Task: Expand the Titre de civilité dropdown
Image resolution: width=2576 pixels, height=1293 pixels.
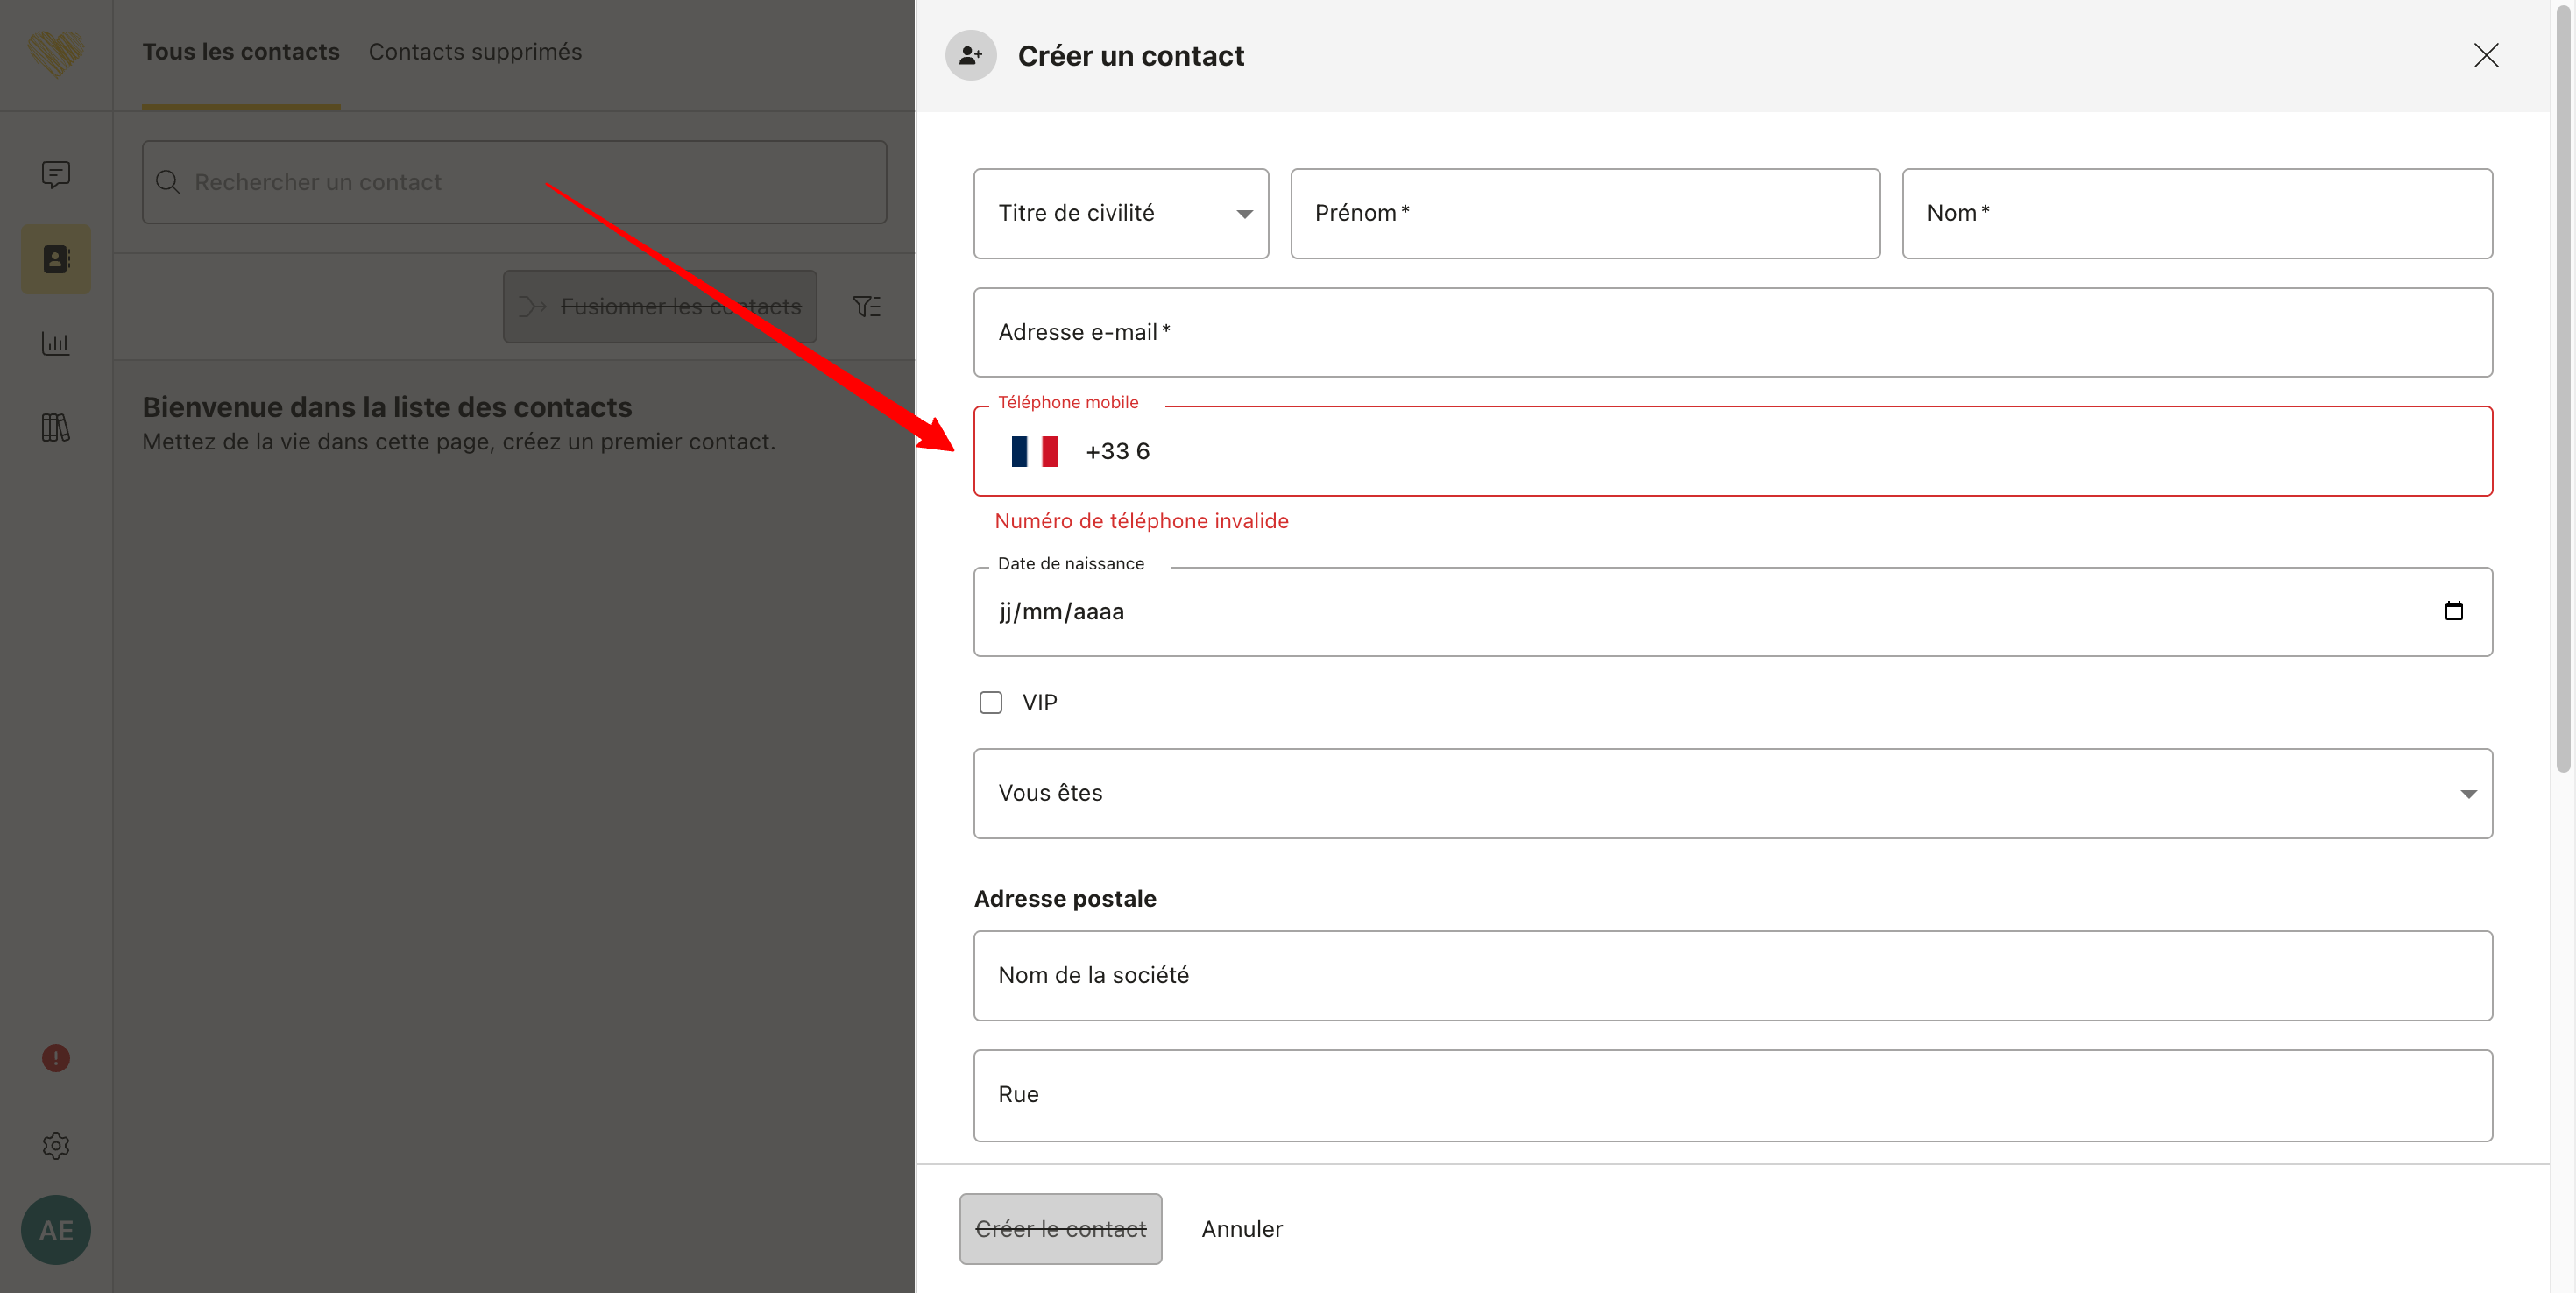Action: [x=1121, y=214]
